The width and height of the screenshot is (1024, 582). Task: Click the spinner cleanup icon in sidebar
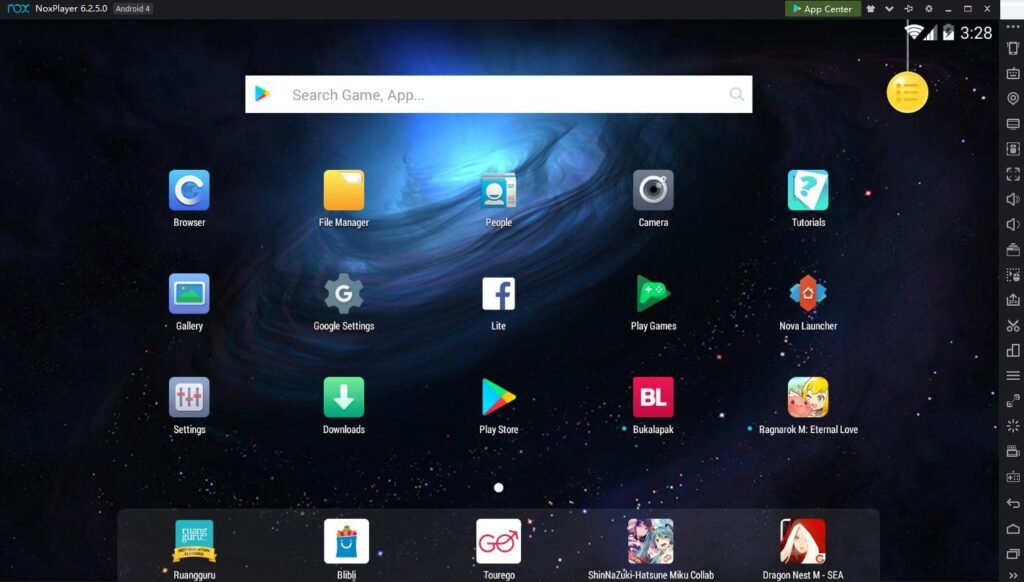pyautogui.click(x=1013, y=427)
